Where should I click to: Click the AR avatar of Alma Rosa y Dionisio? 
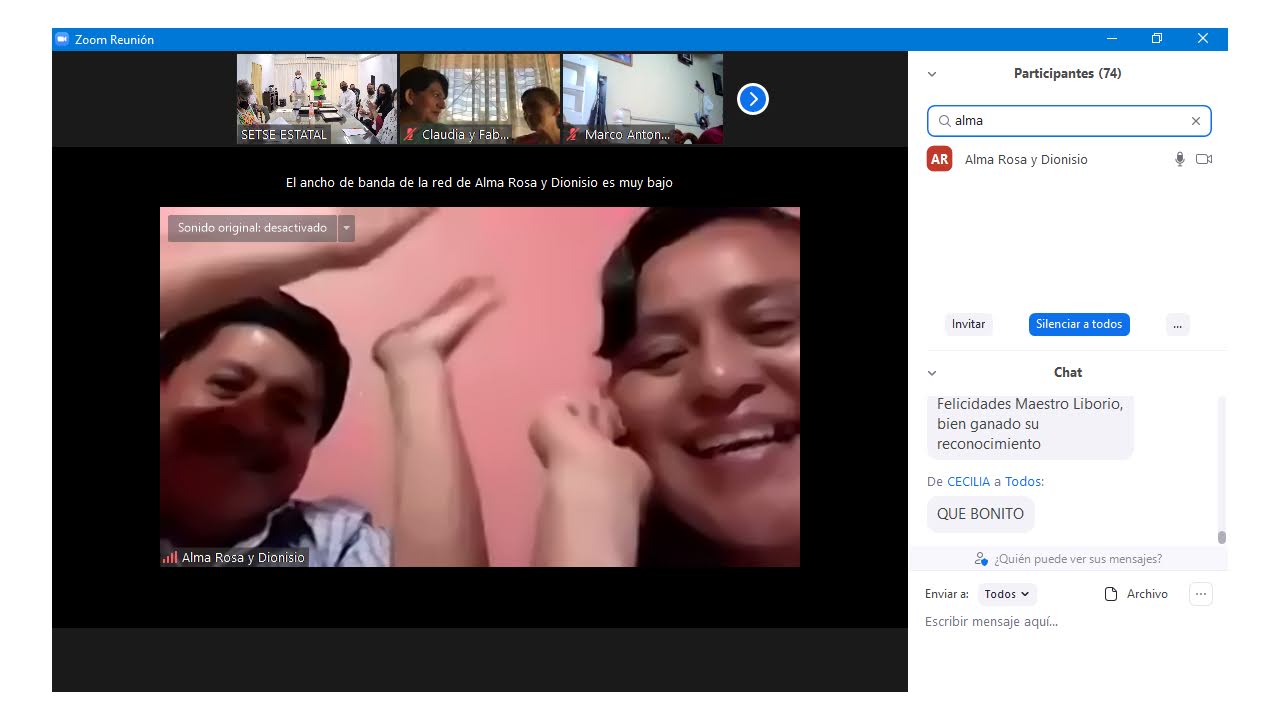click(x=939, y=159)
